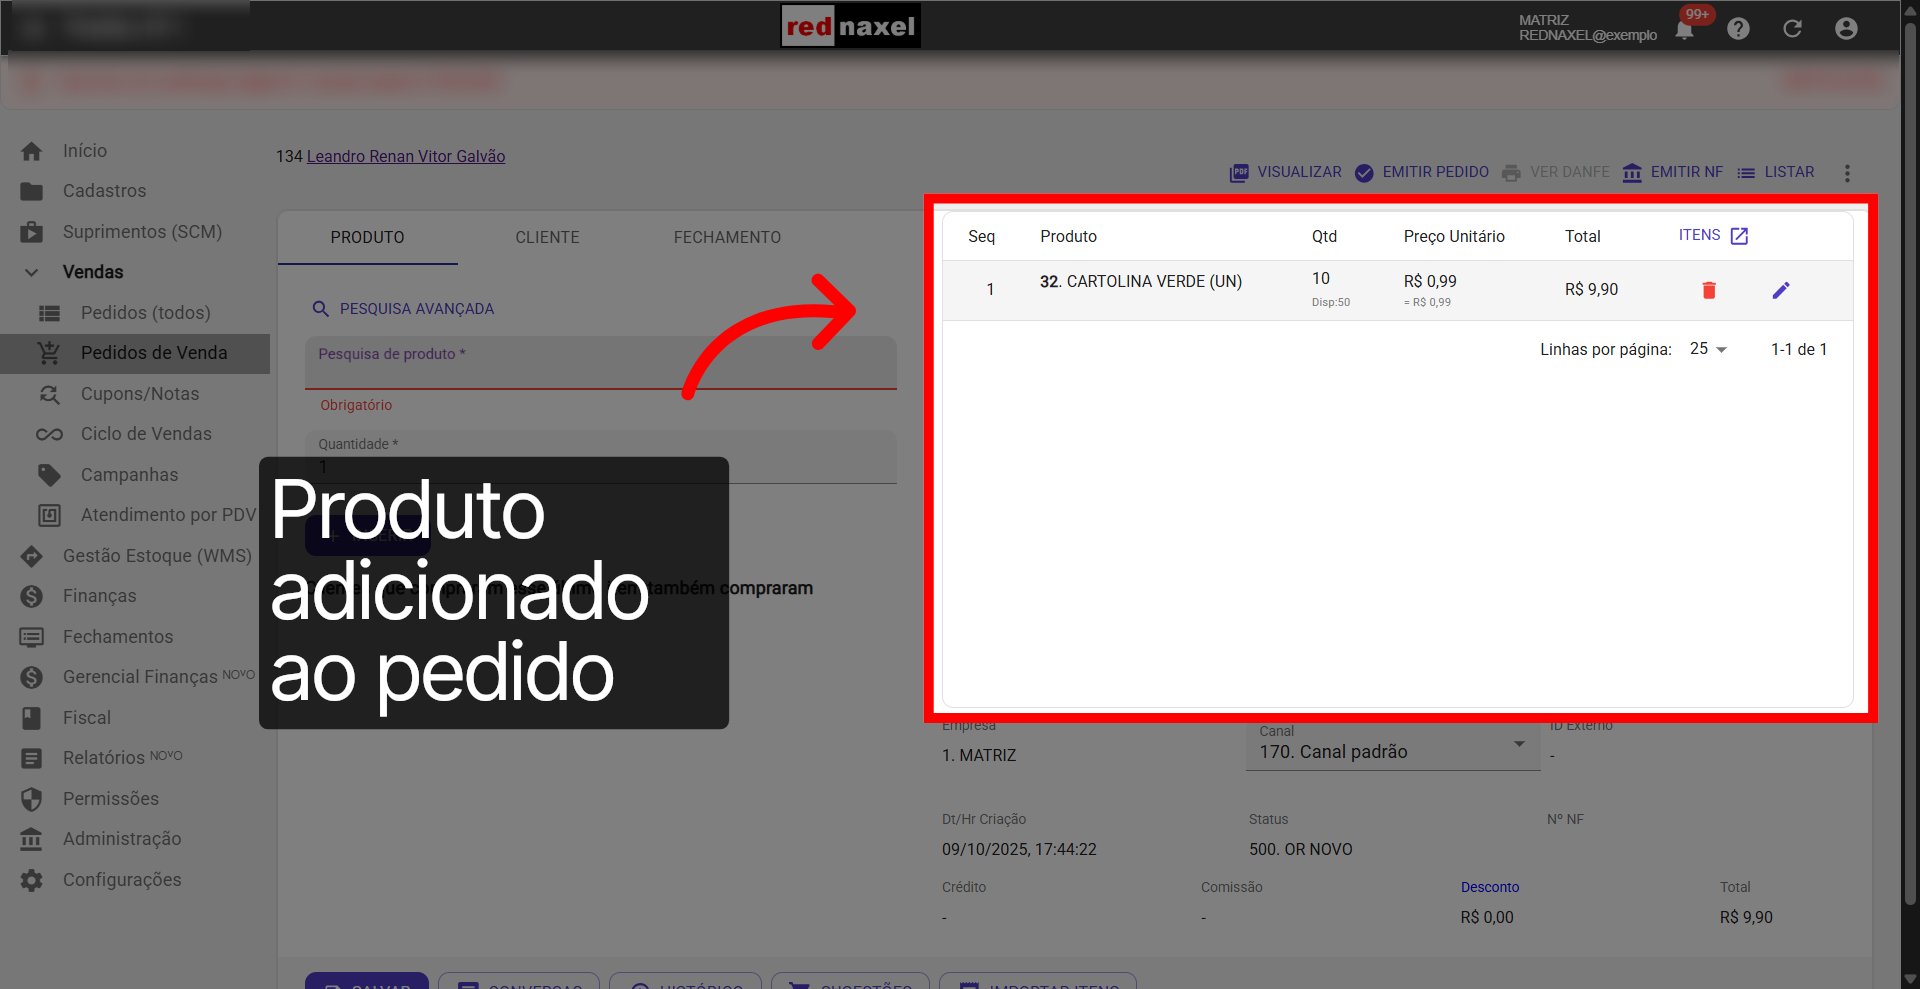Click the Configurações gear icon in the sidebar
Image resolution: width=1920 pixels, height=989 pixels.
pos(31,880)
